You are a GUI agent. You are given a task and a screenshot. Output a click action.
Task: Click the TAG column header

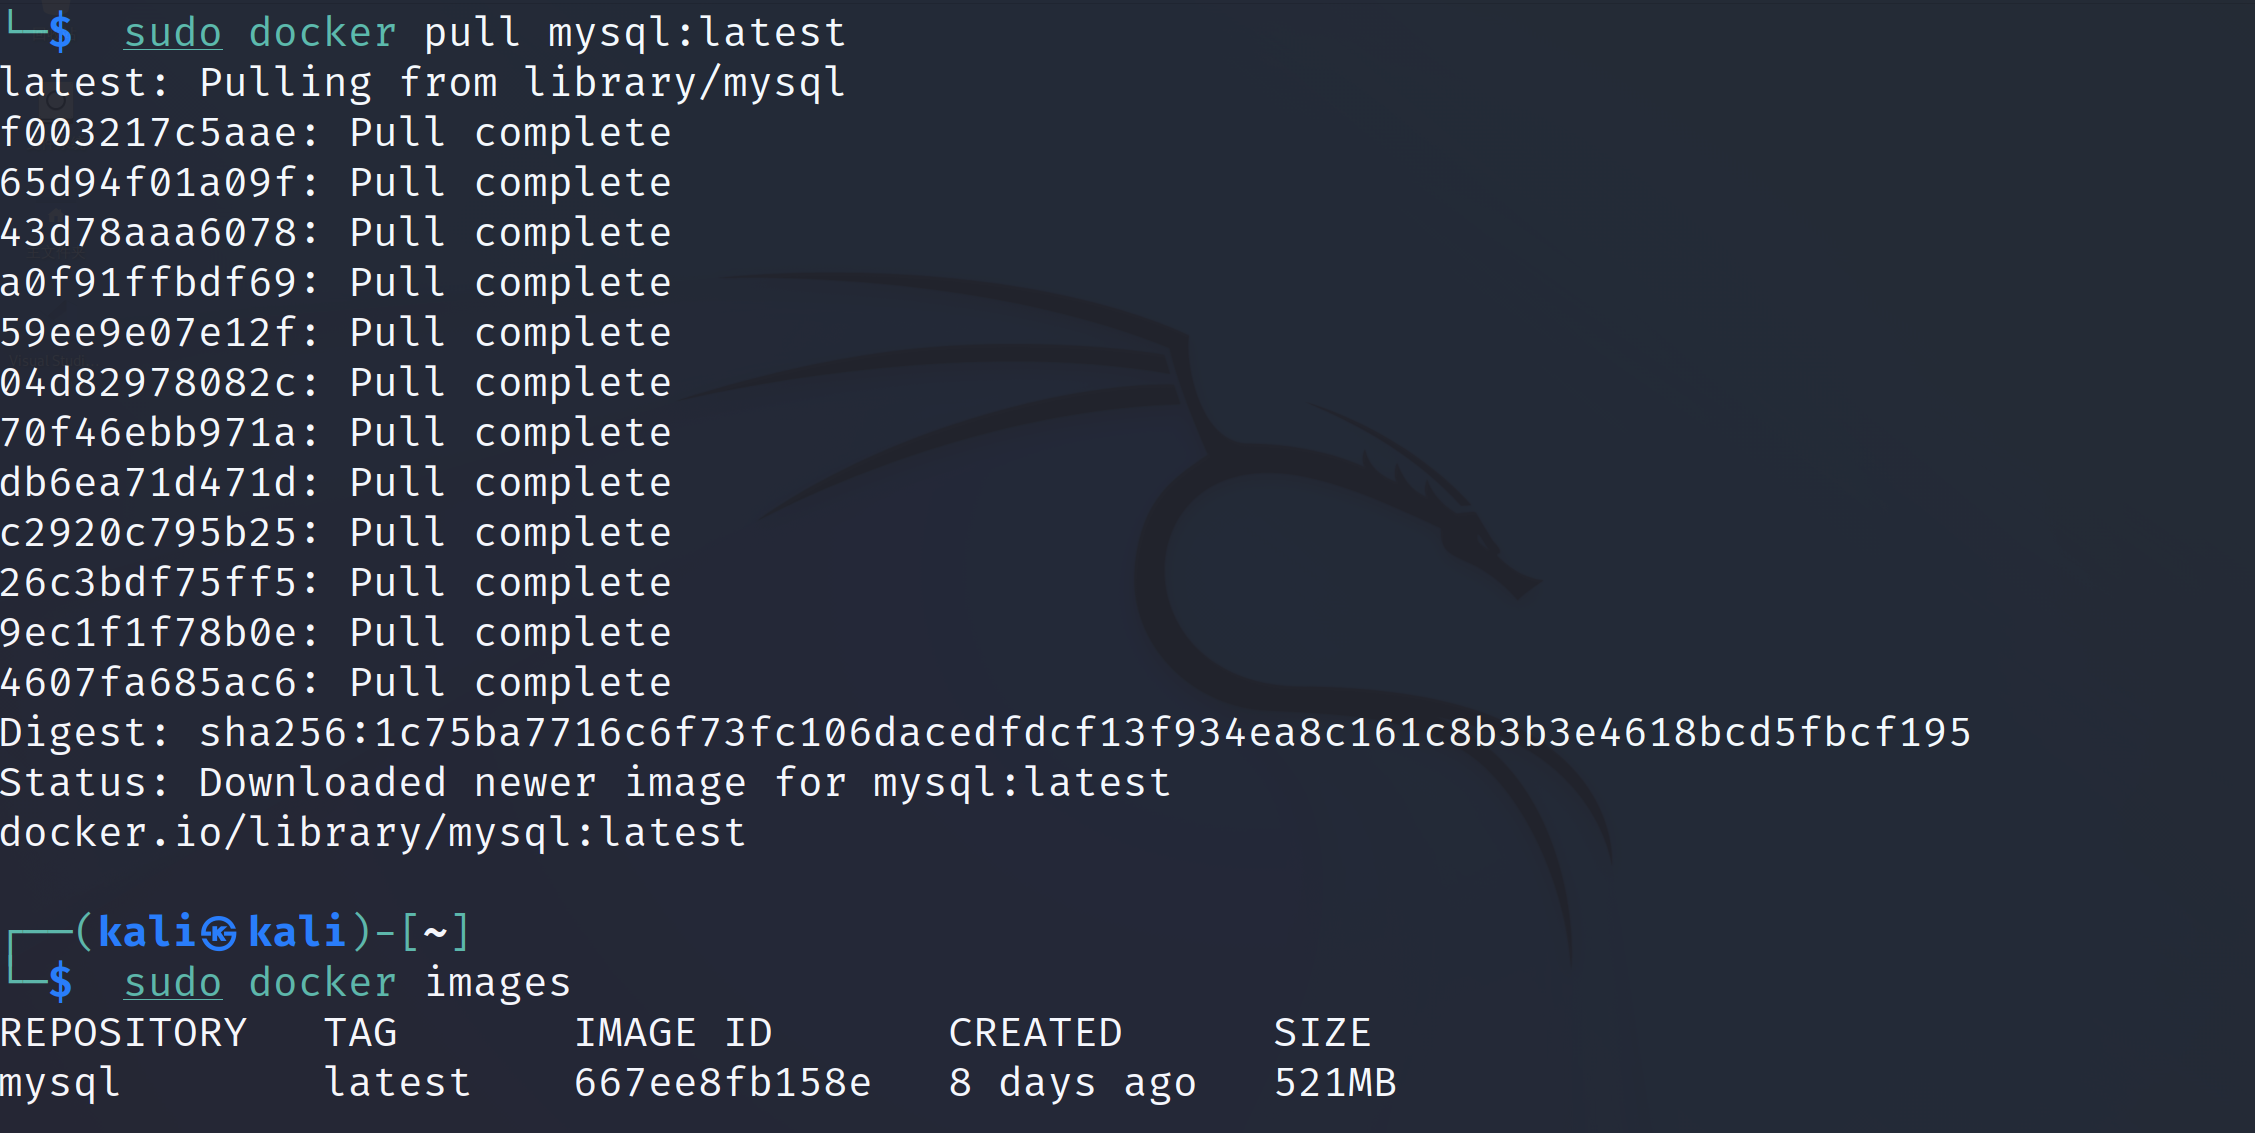click(x=360, y=1033)
